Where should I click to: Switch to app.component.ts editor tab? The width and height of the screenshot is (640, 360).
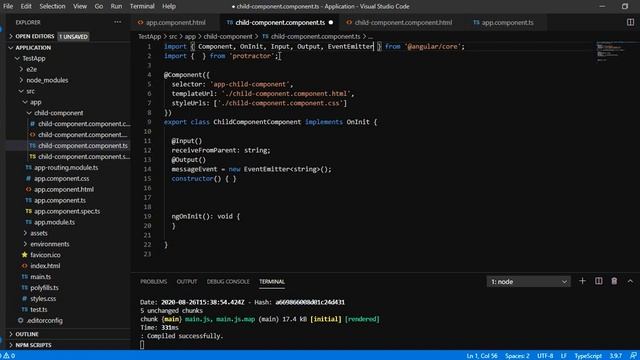tap(507, 22)
